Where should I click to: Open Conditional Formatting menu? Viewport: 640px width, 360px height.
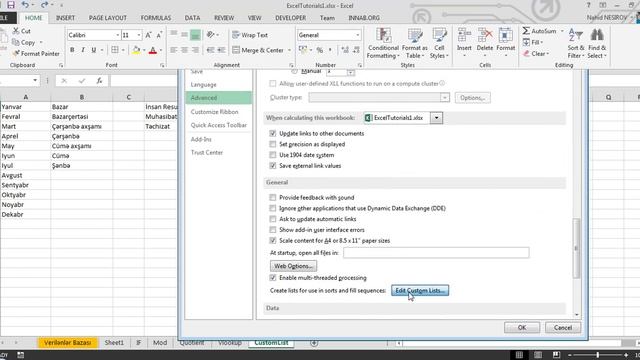click(x=383, y=44)
